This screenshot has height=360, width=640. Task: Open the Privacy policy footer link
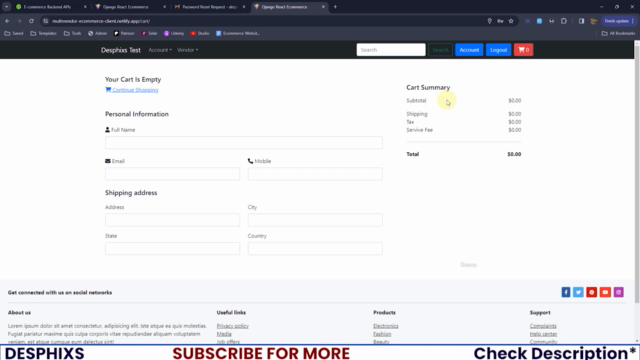point(233,326)
